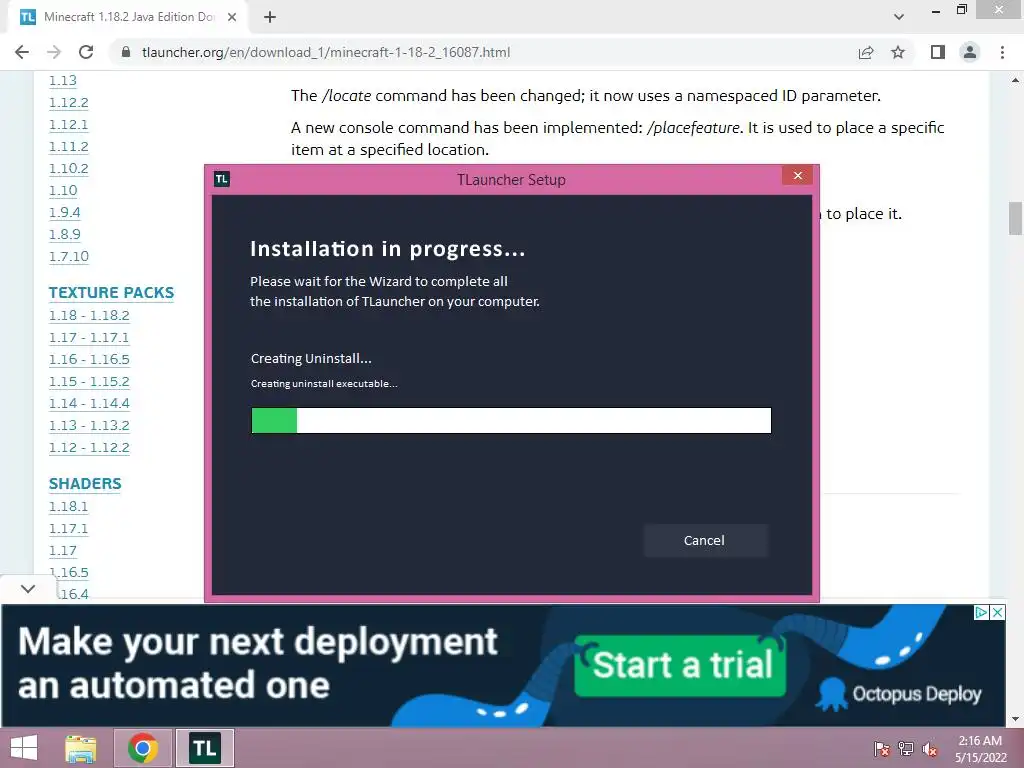Open shaders 1.18.1 link

(x=69, y=506)
